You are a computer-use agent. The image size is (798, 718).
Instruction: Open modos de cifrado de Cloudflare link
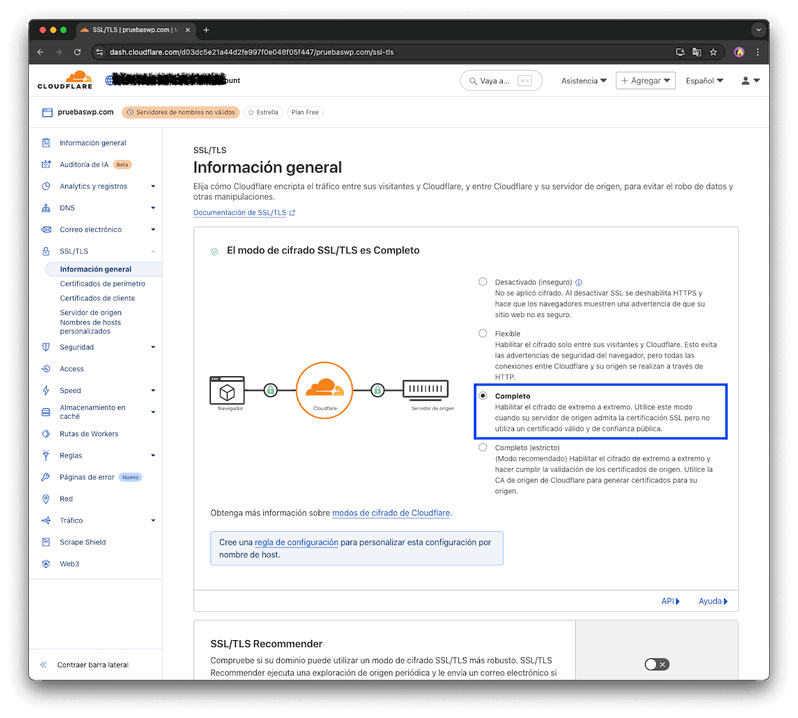pyautogui.click(x=391, y=513)
